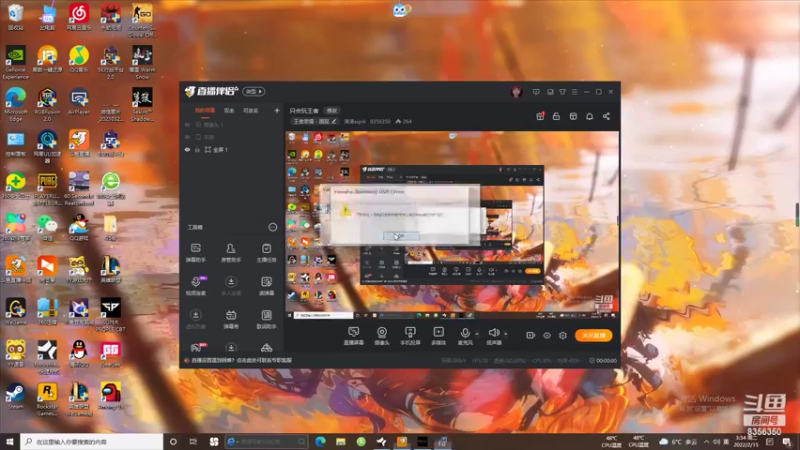Open SUPER PEOPLE CBT desktop shortcut
This screenshot has width=800, height=450.
tap(110, 315)
